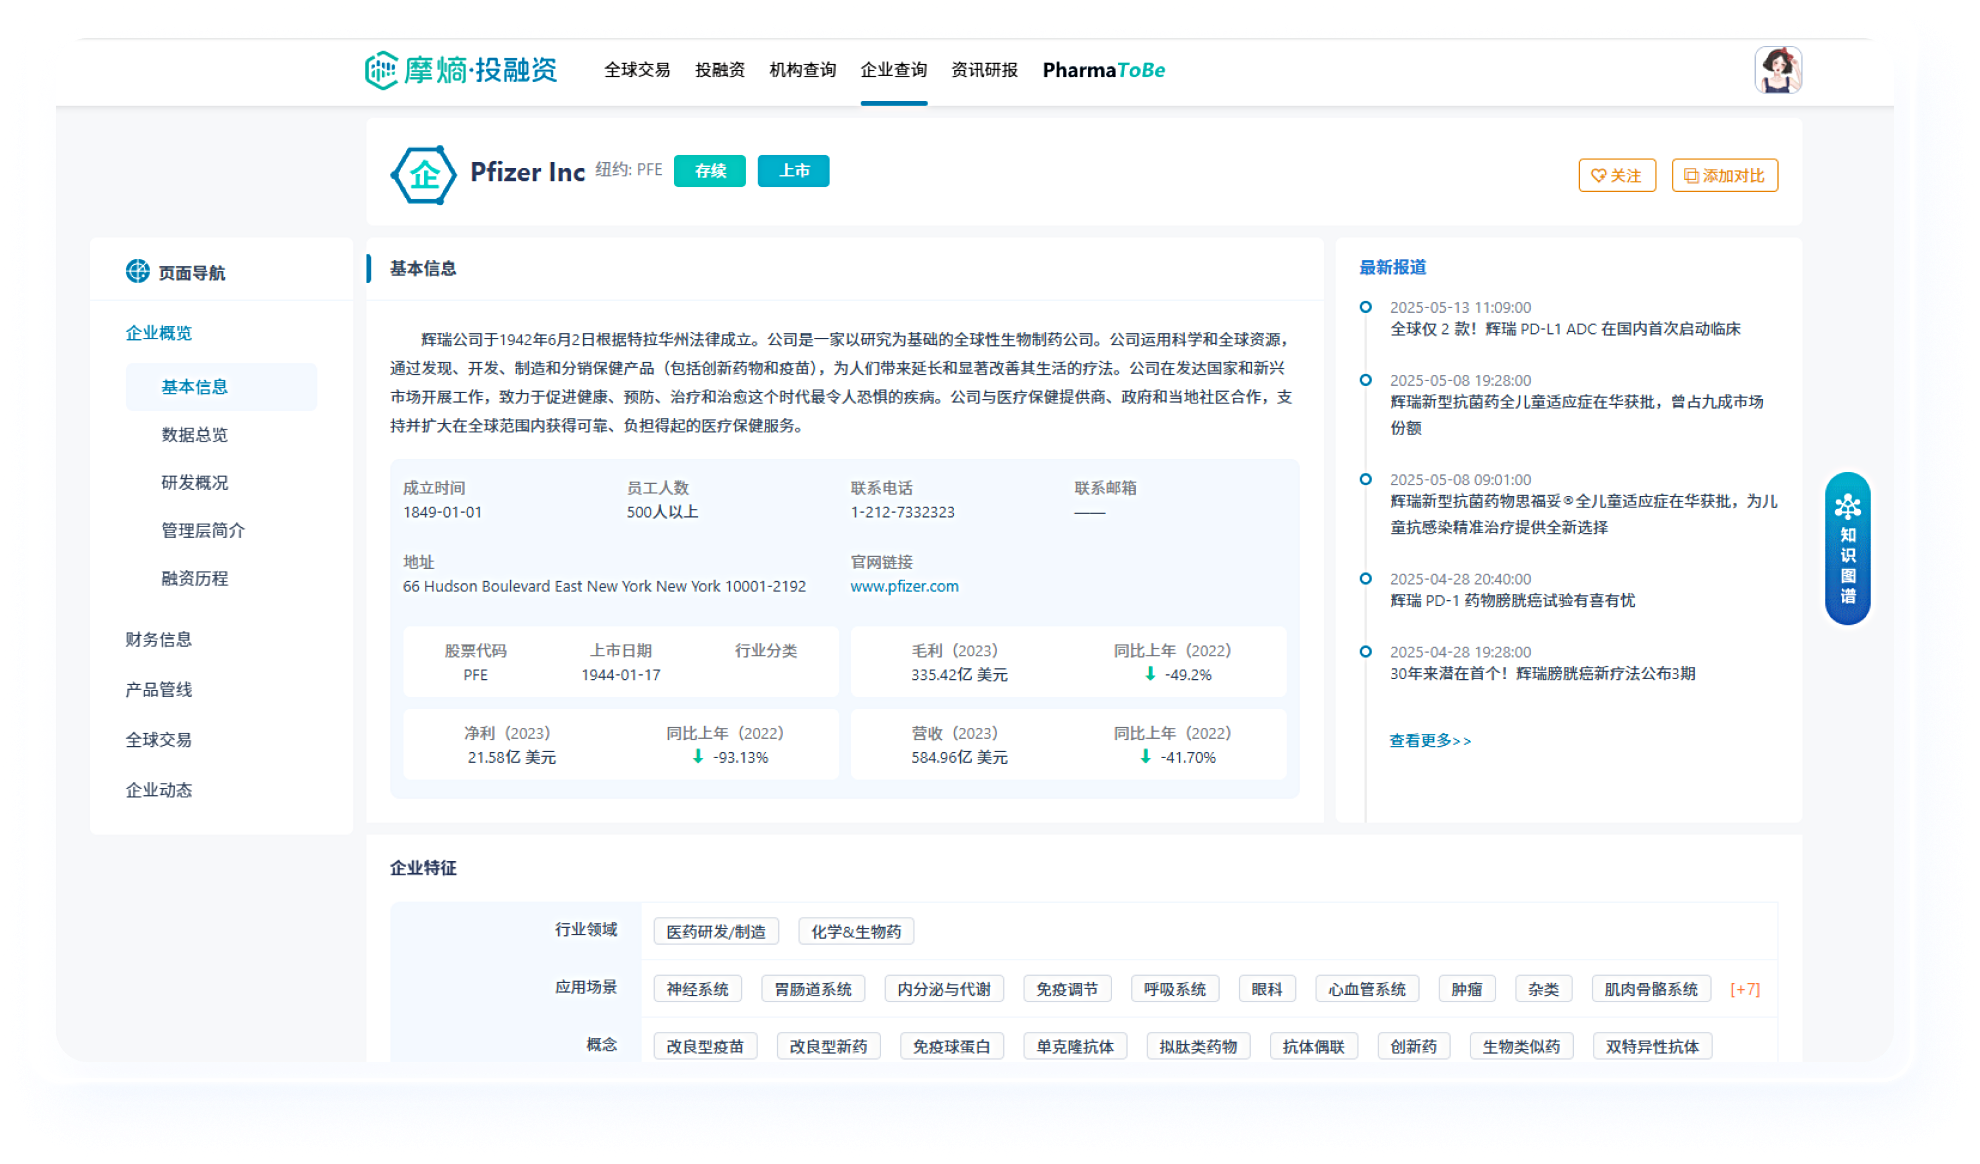Image resolution: width=1980 pixels, height=1164 pixels.
Task: Click 查看更多>> under latest news
Action: tap(1430, 740)
